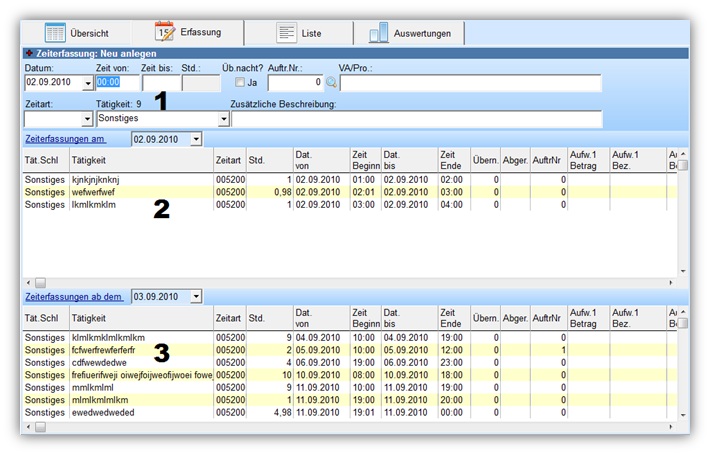Viewport: 710px width, 455px height.
Task: Expand the Tätigkeit Sonstiges dropdown
Action: (x=224, y=120)
